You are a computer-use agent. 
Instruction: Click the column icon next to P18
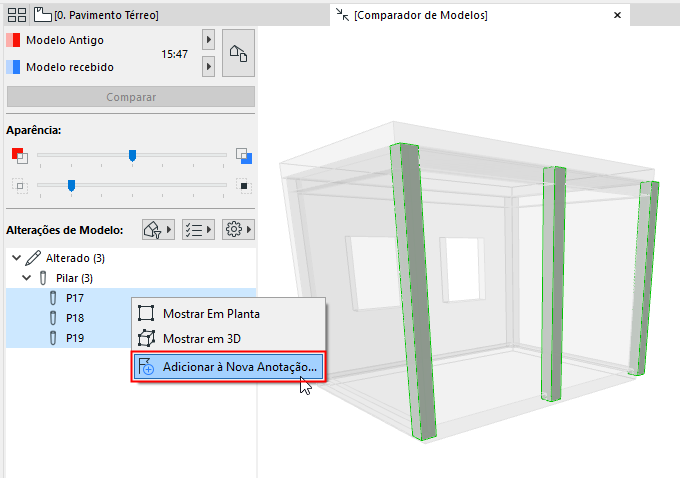pos(53,318)
